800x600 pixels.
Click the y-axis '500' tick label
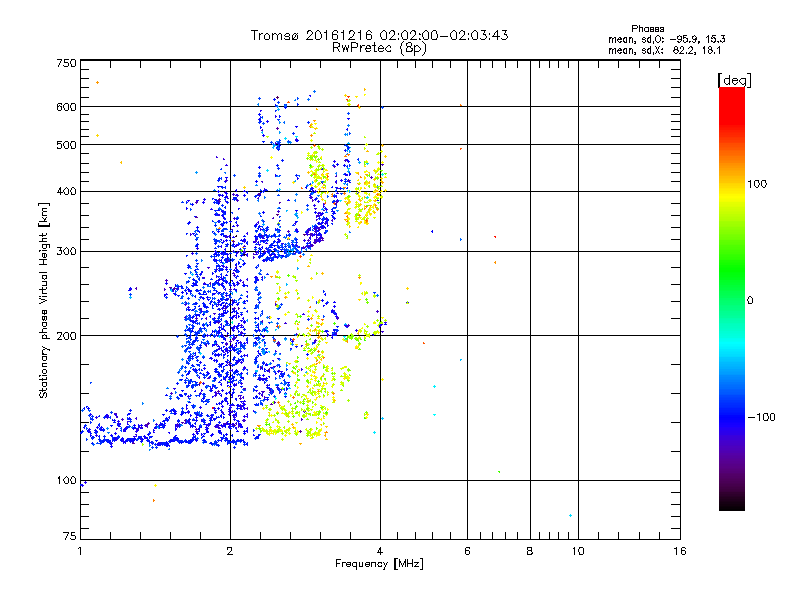tap(66, 145)
